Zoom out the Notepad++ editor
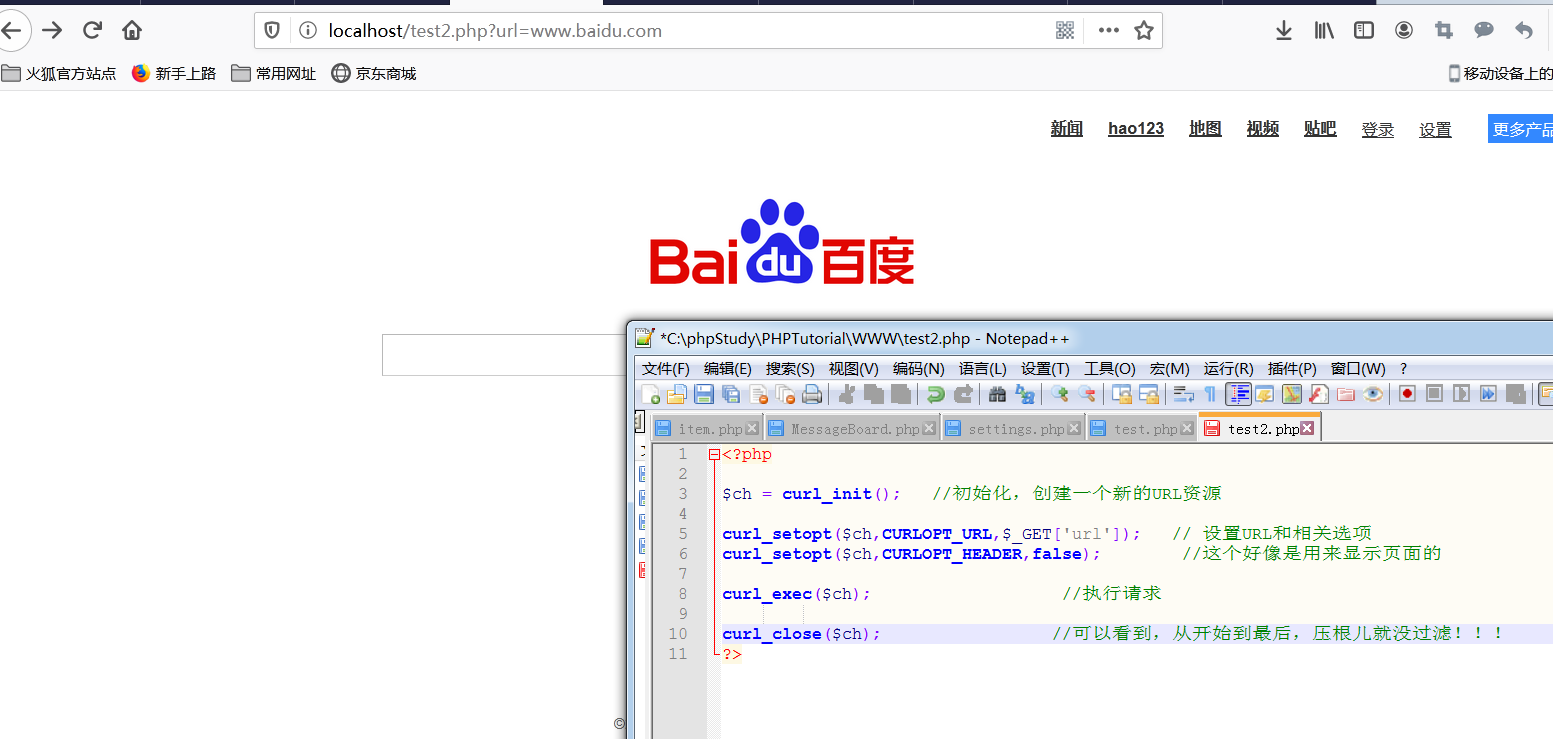This screenshot has width=1553, height=739. (x=1086, y=394)
